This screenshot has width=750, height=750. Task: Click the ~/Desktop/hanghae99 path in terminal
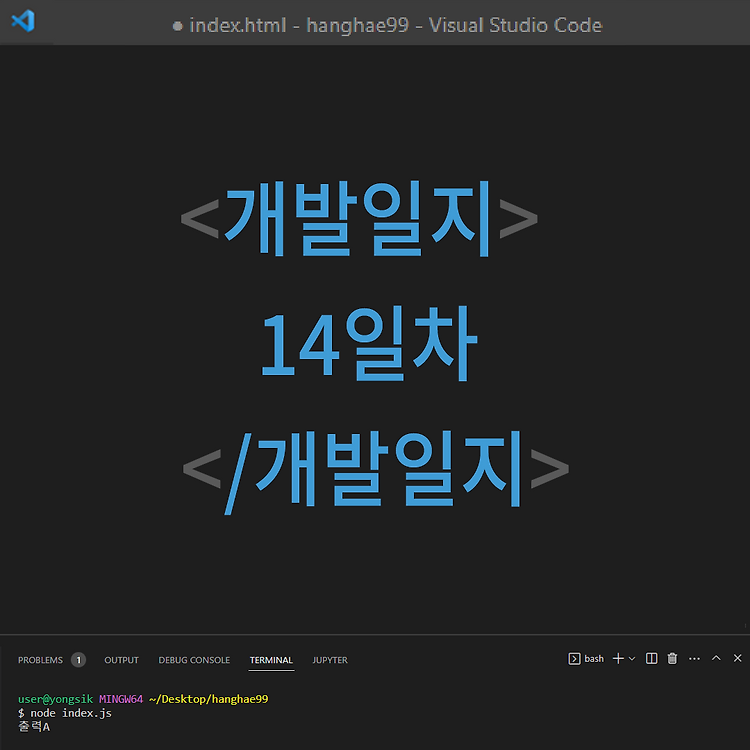pyautogui.click(x=209, y=699)
